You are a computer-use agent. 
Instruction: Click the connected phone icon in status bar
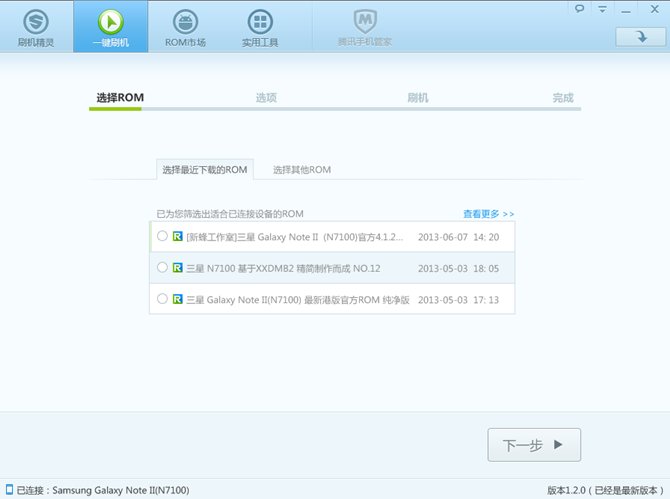tap(9, 489)
